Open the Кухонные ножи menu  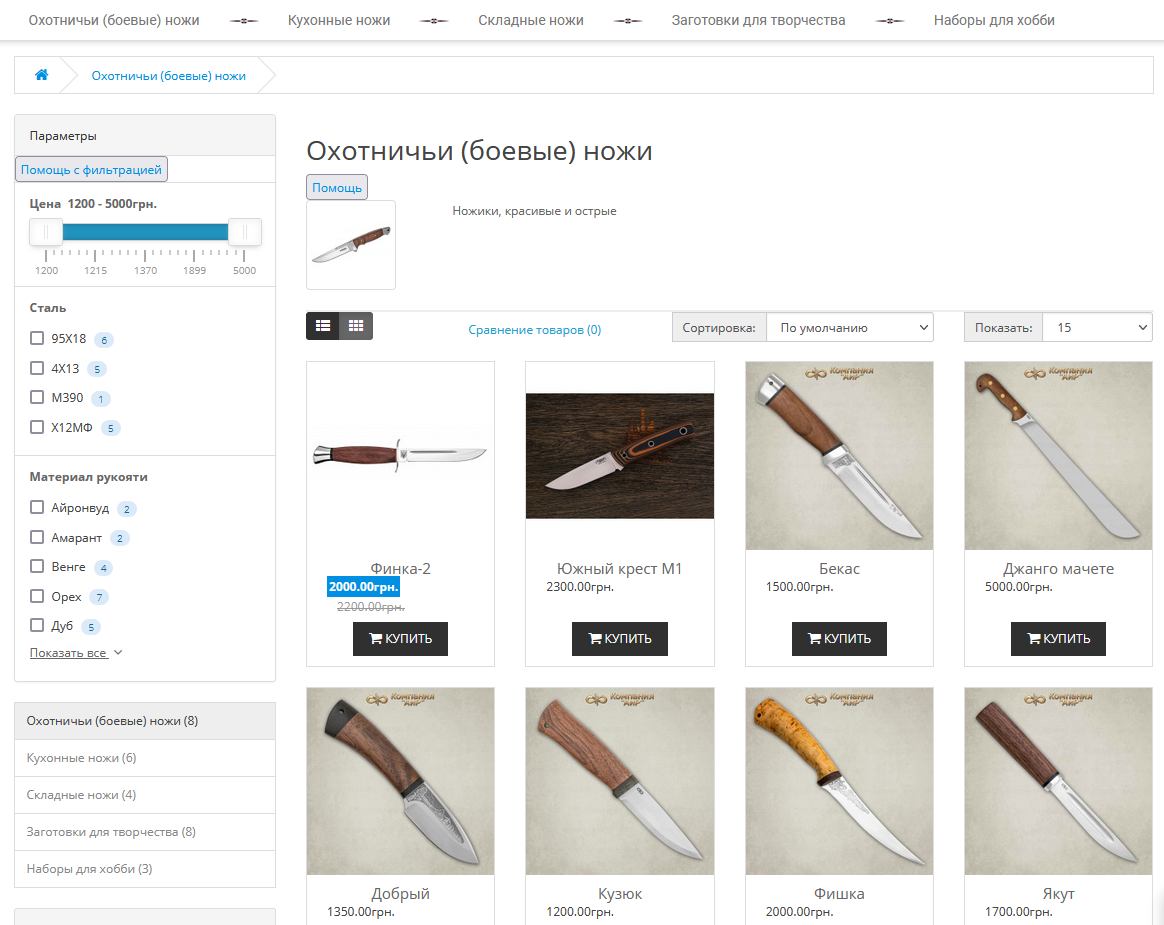click(x=339, y=19)
